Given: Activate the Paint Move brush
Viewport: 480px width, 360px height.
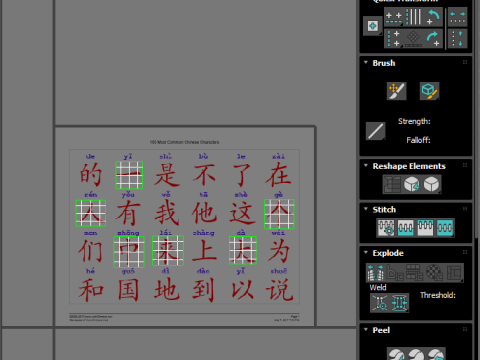Looking at the screenshot, I should pyautogui.click(x=397, y=91).
